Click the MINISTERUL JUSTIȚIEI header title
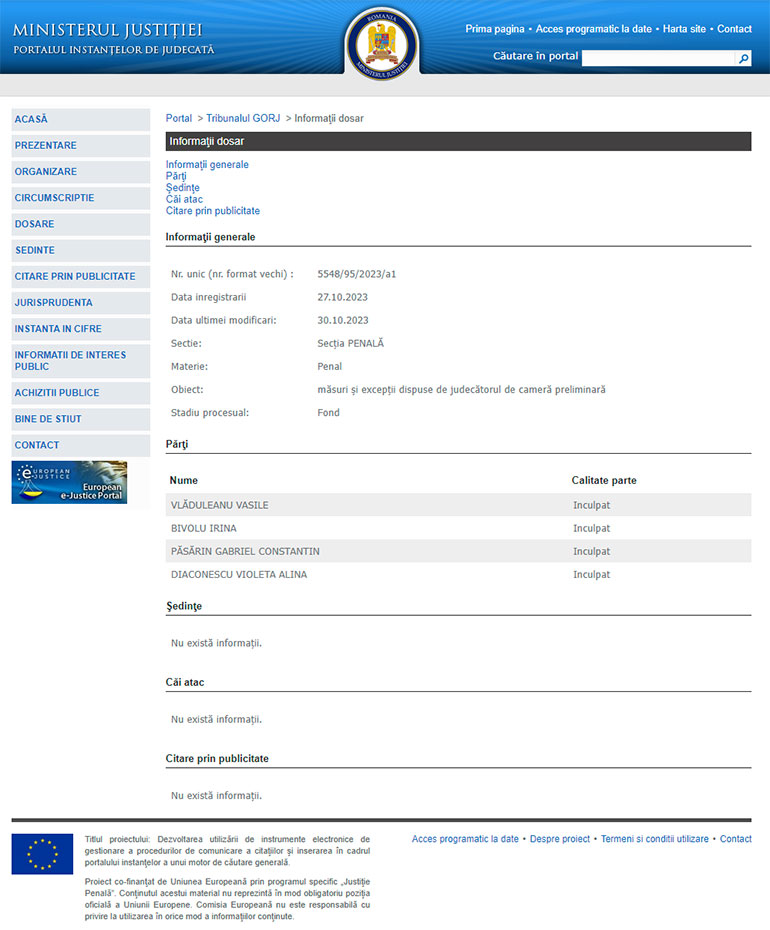 click(107, 30)
